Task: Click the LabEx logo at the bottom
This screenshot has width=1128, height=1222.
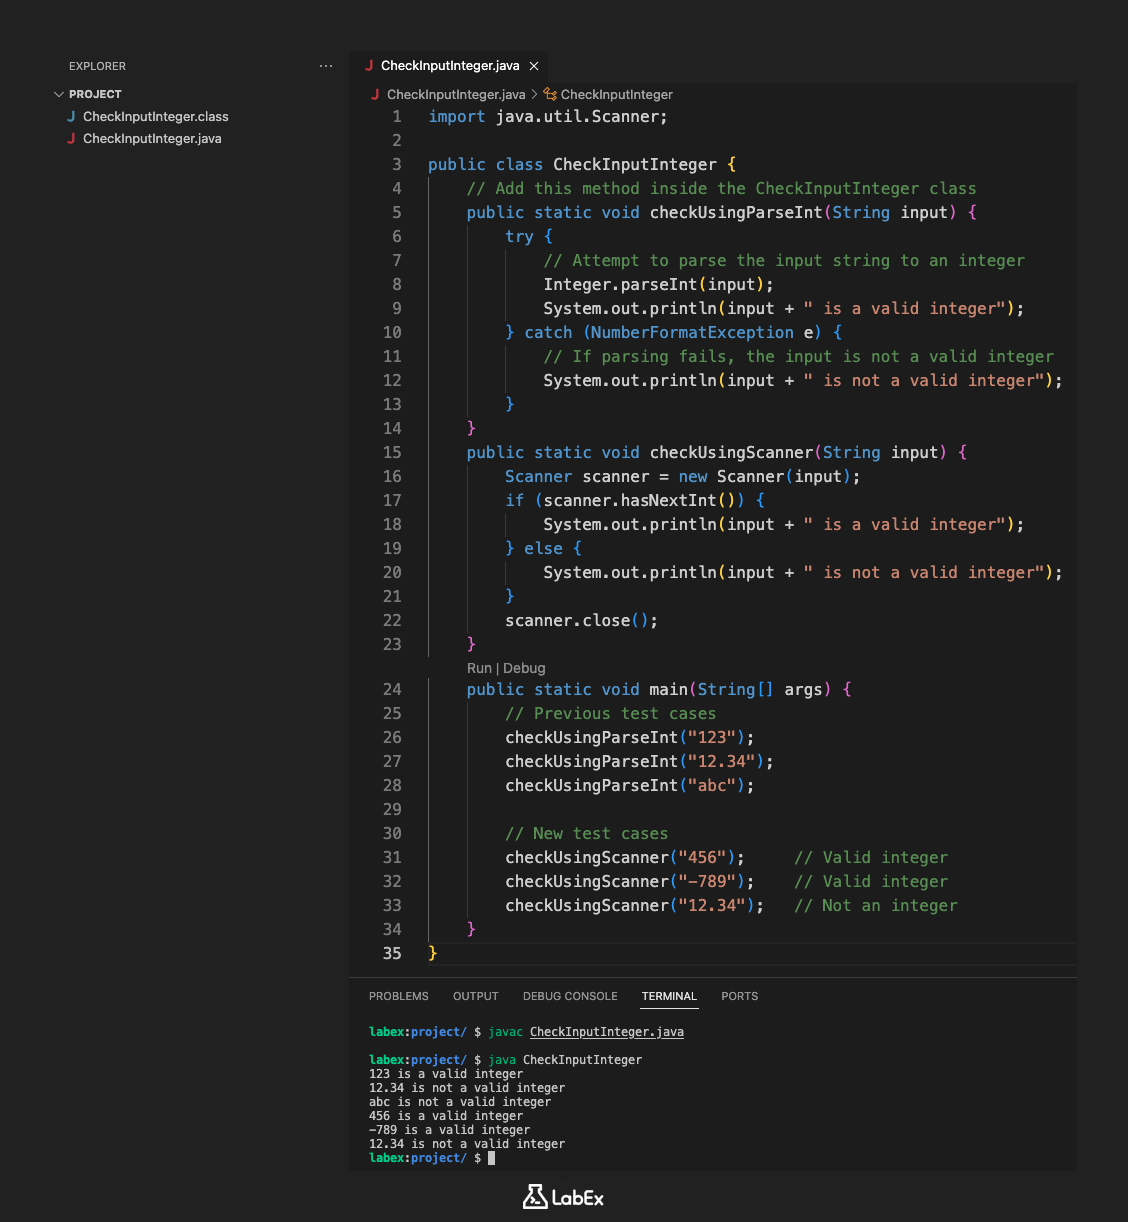Action: [563, 1197]
